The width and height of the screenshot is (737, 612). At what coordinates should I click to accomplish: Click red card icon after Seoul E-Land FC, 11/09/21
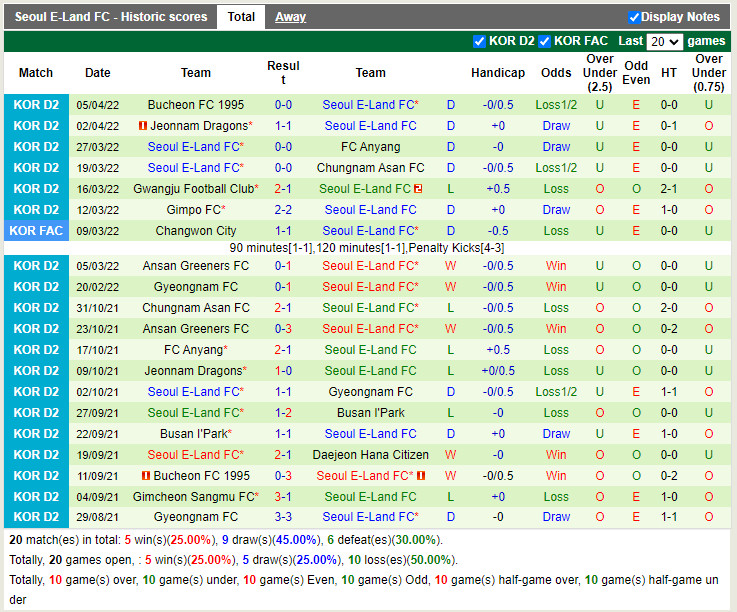(x=421, y=476)
